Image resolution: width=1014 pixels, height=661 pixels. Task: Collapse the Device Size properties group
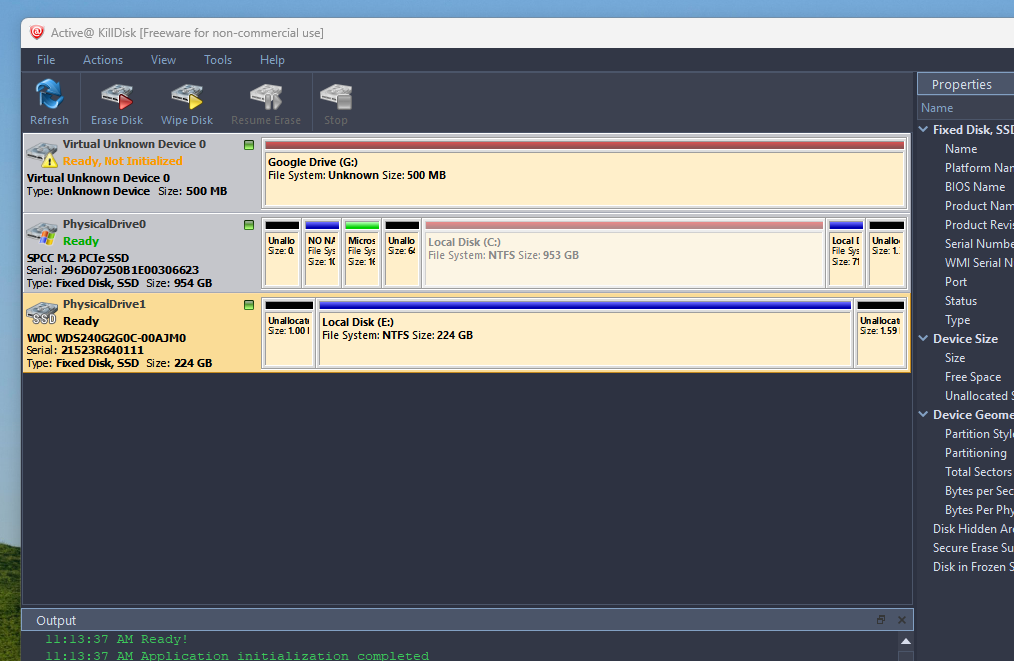[924, 339]
